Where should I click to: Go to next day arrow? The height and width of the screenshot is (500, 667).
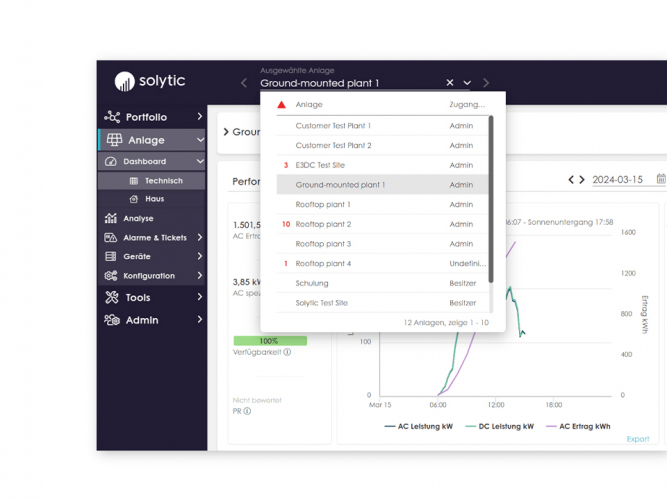coord(581,180)
